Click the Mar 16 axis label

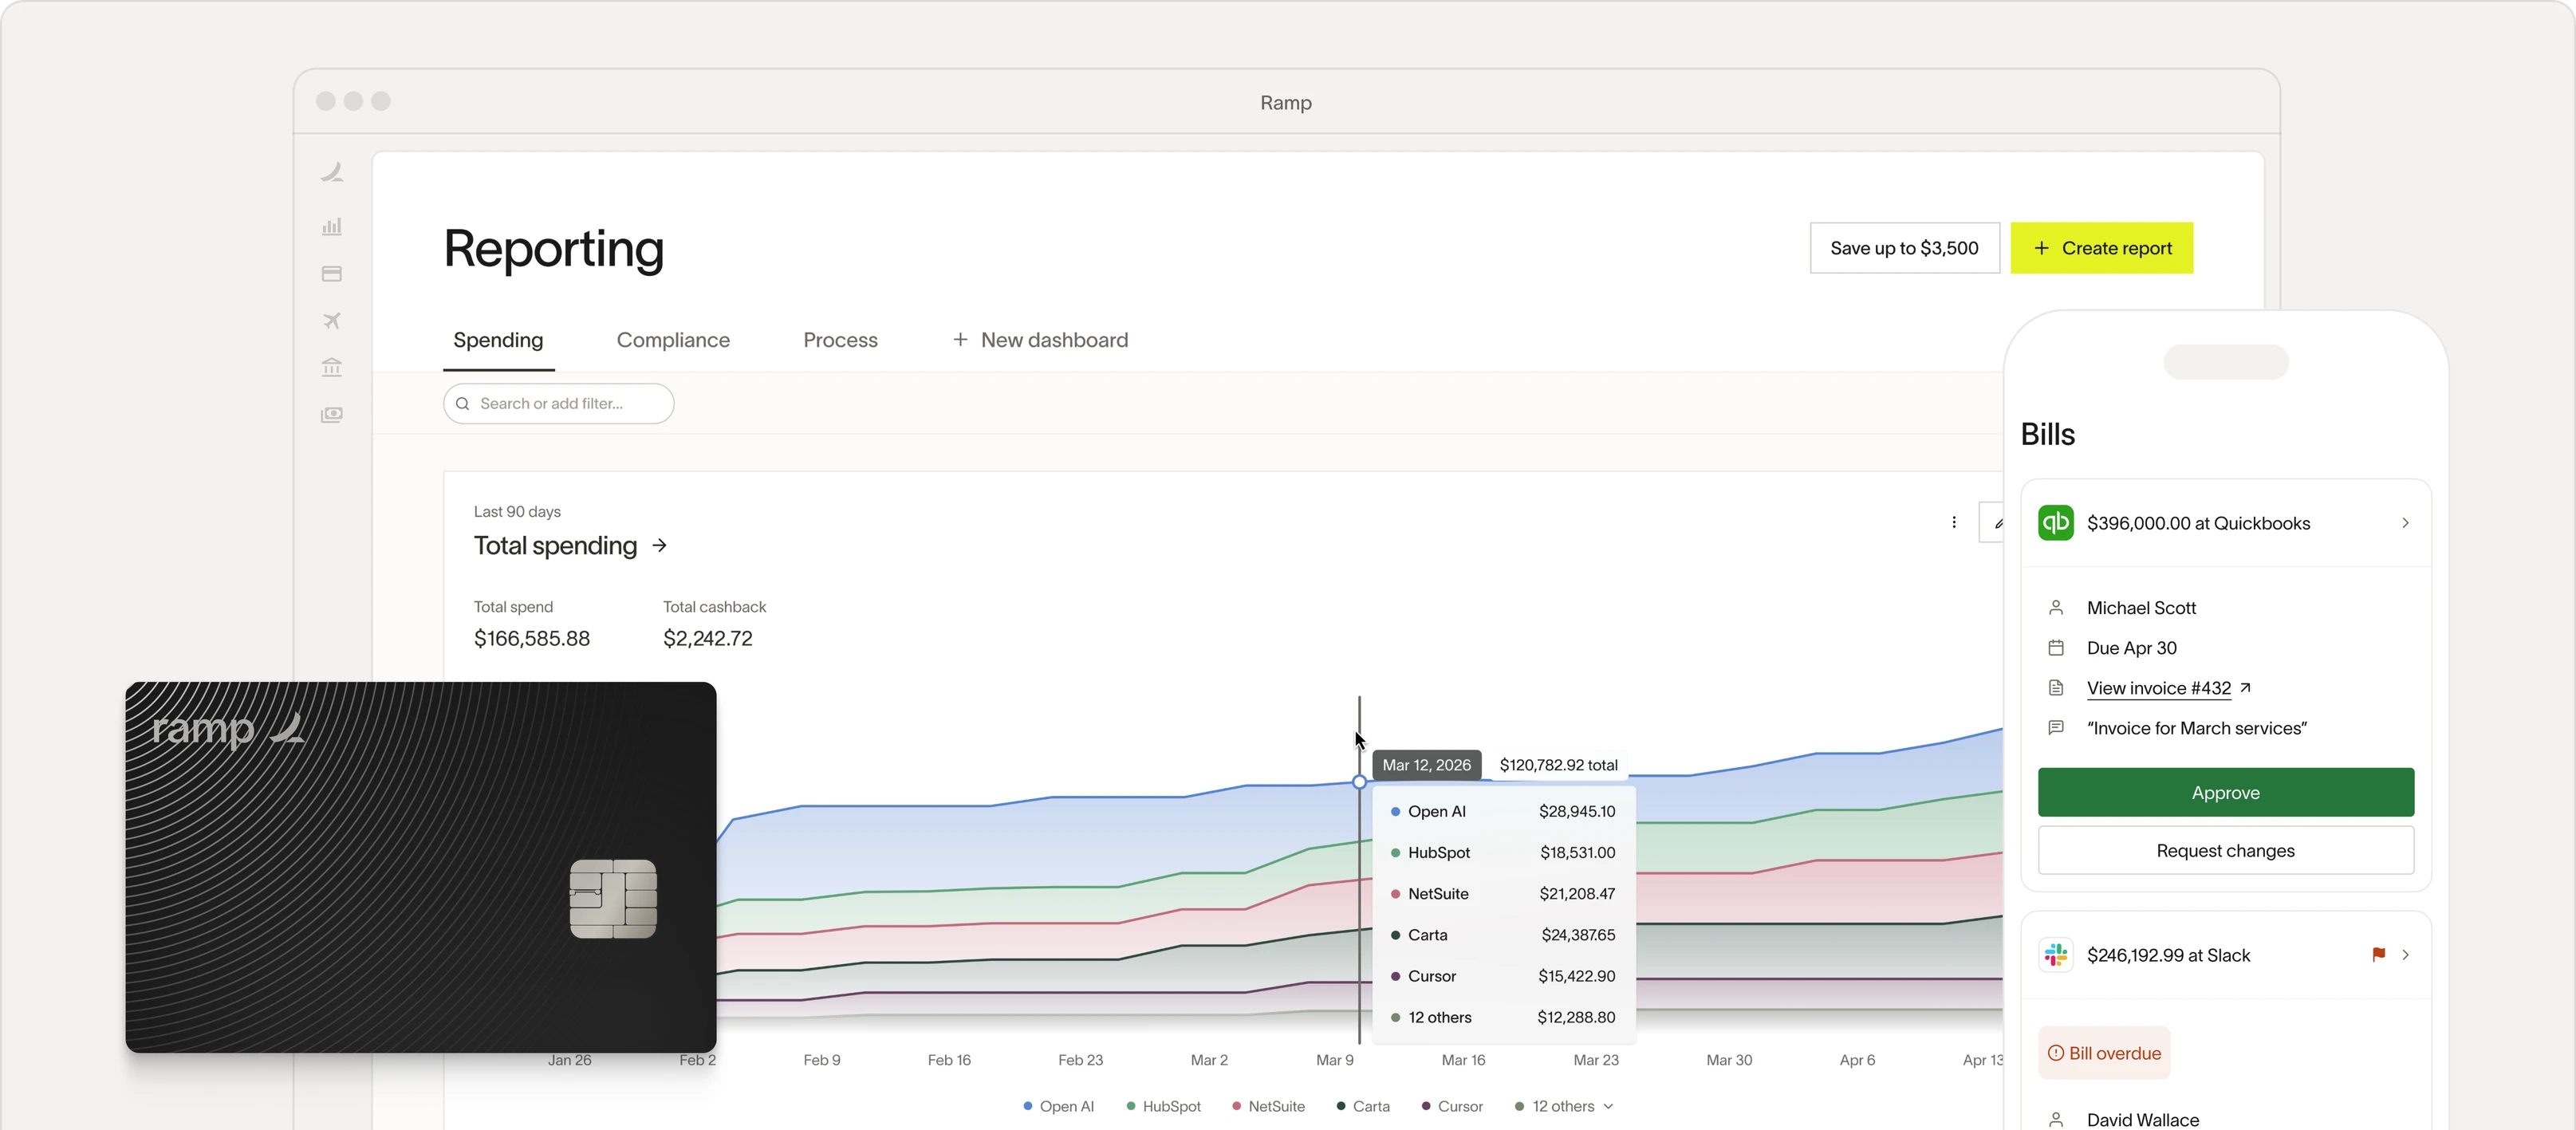[1463, 1059]
